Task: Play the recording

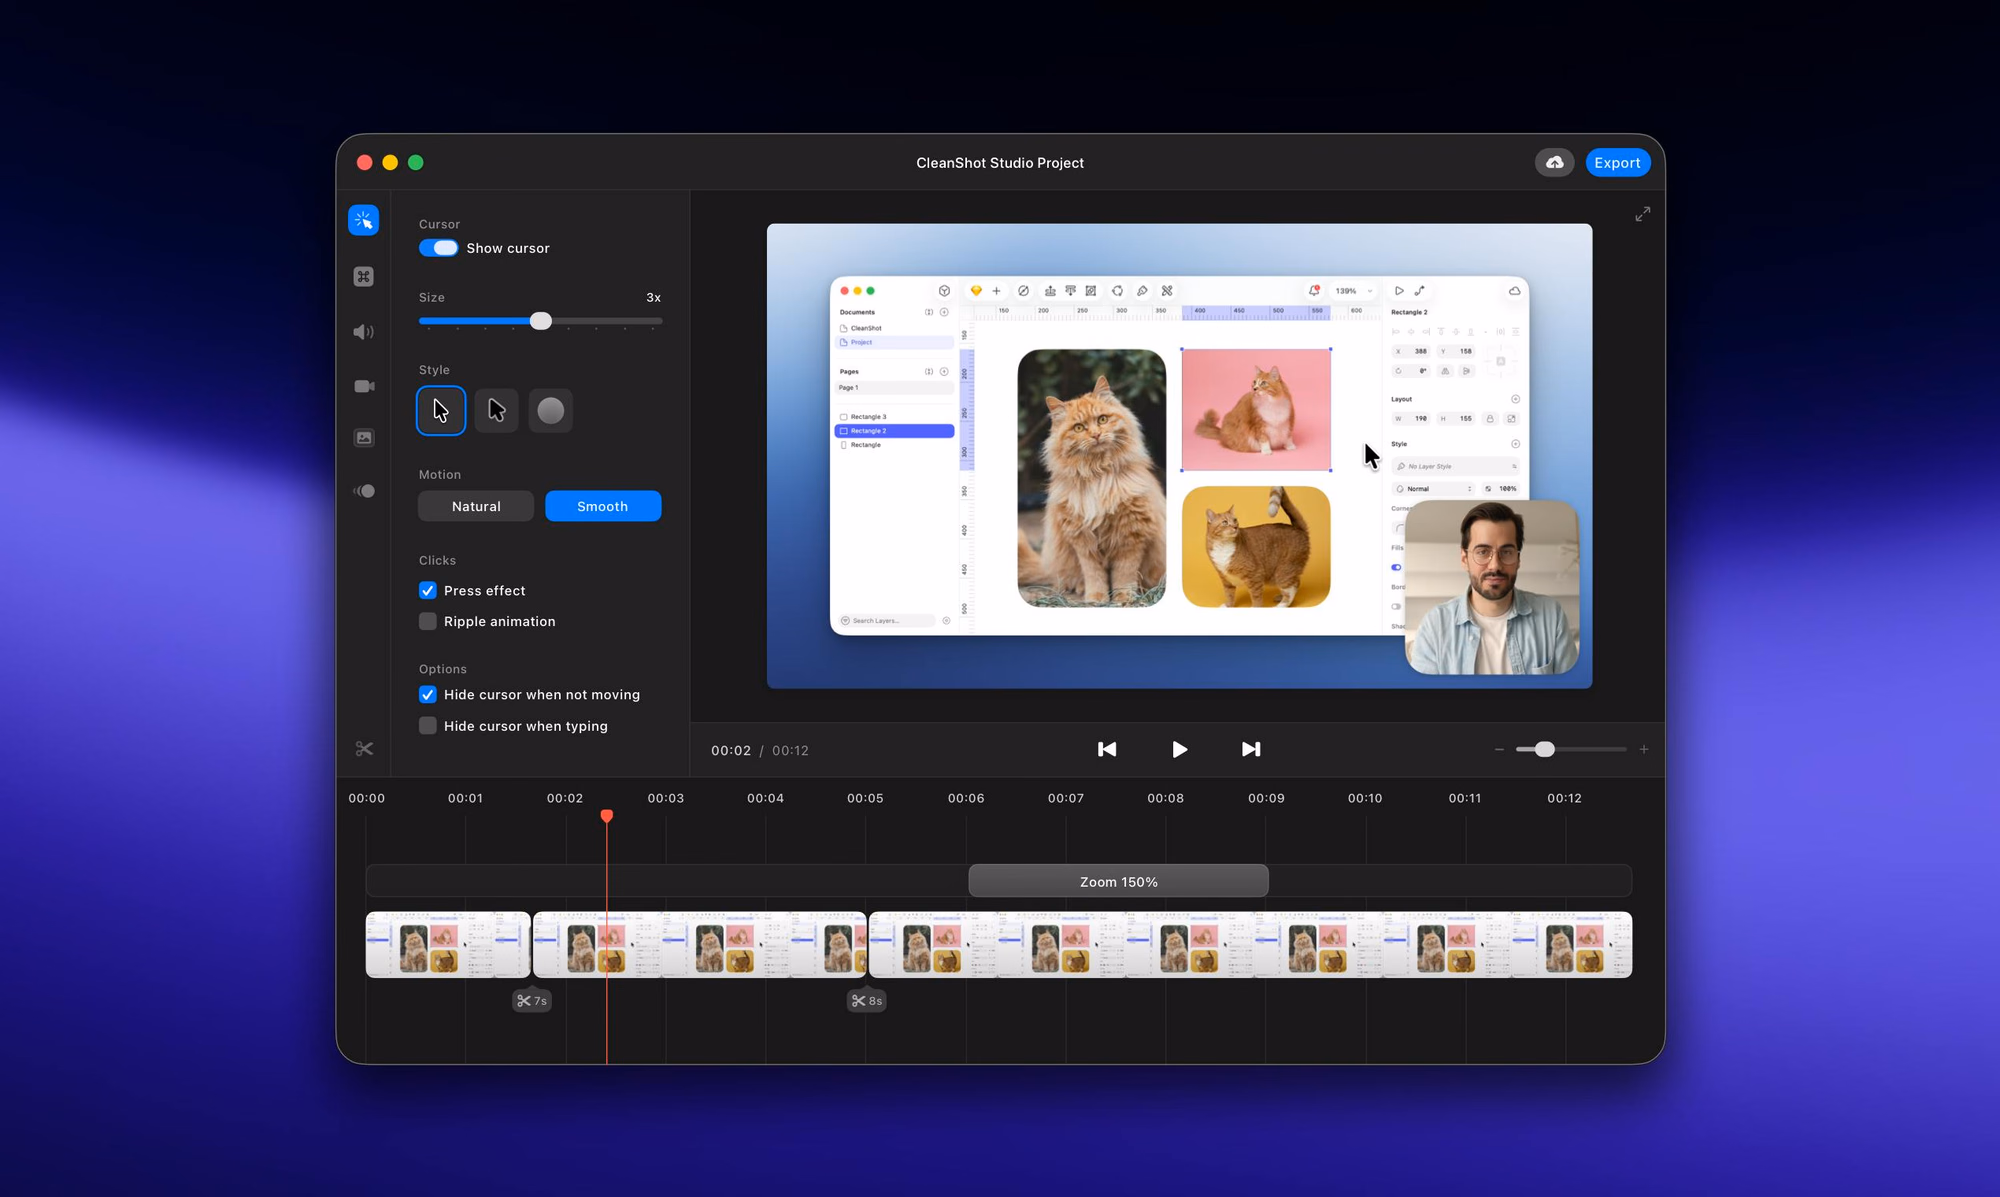Action: [1180, 750]
